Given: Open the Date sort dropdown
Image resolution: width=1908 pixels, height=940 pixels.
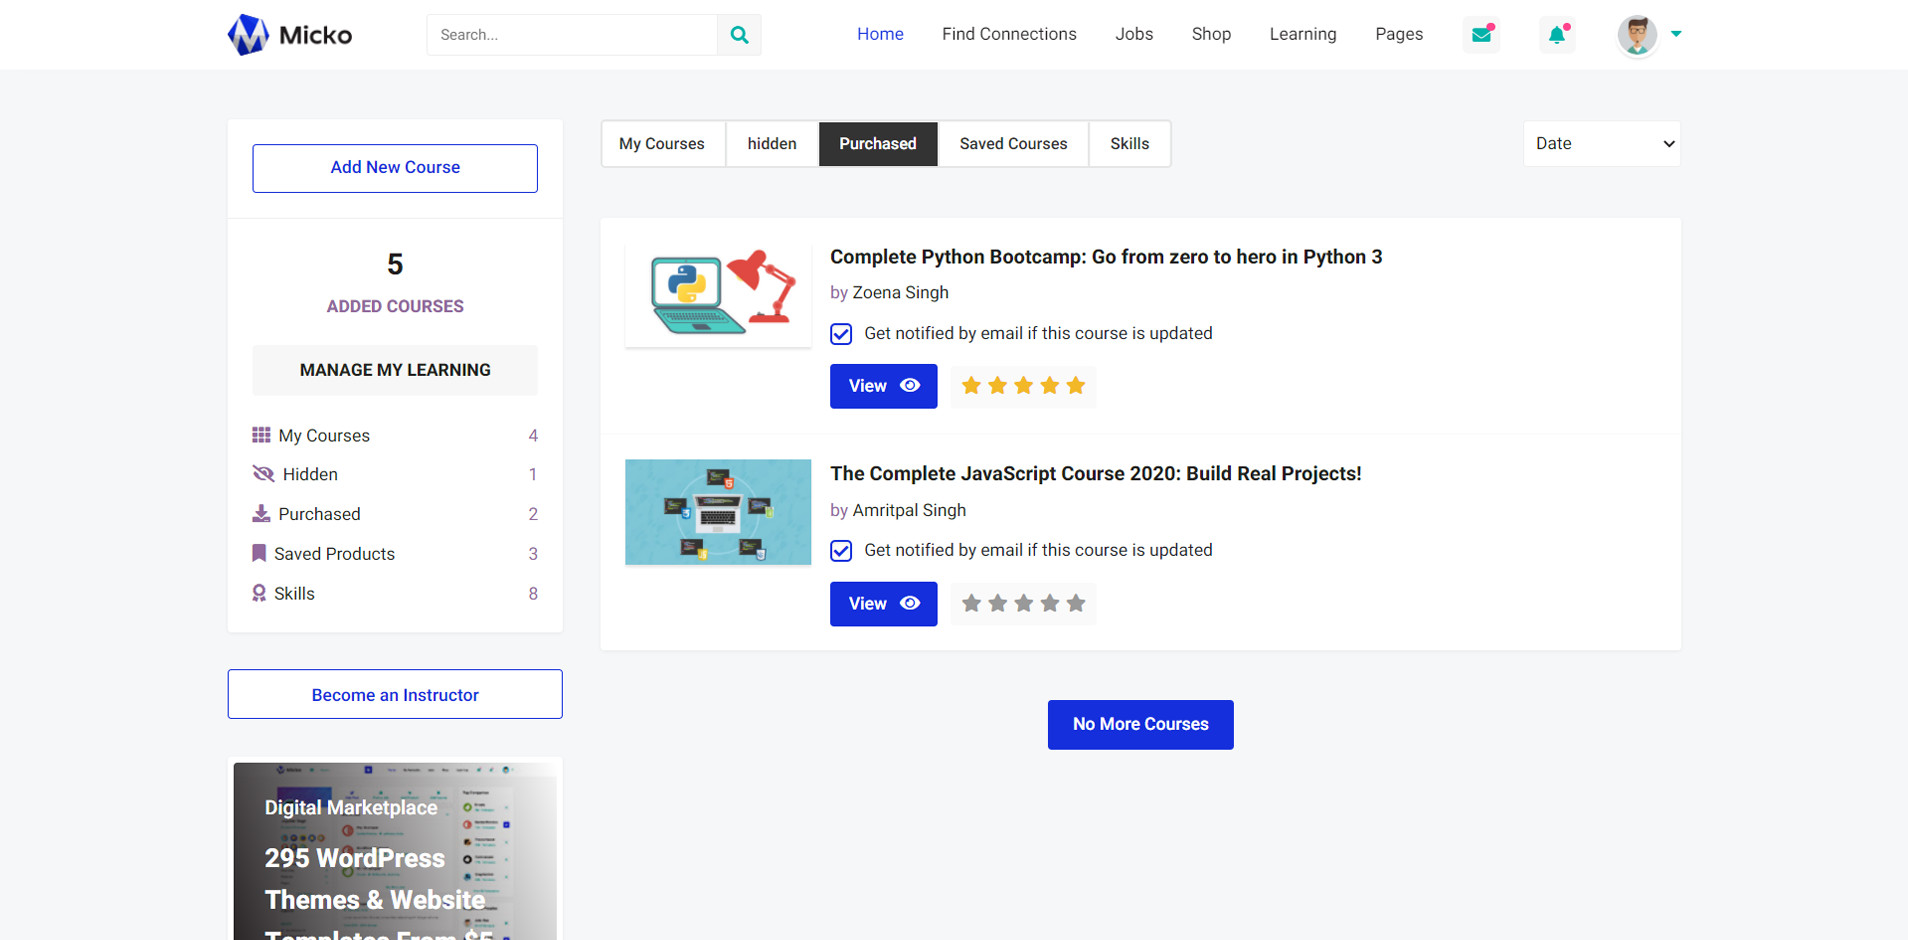Looking at the screenshot, I should tap(1601, 144).
